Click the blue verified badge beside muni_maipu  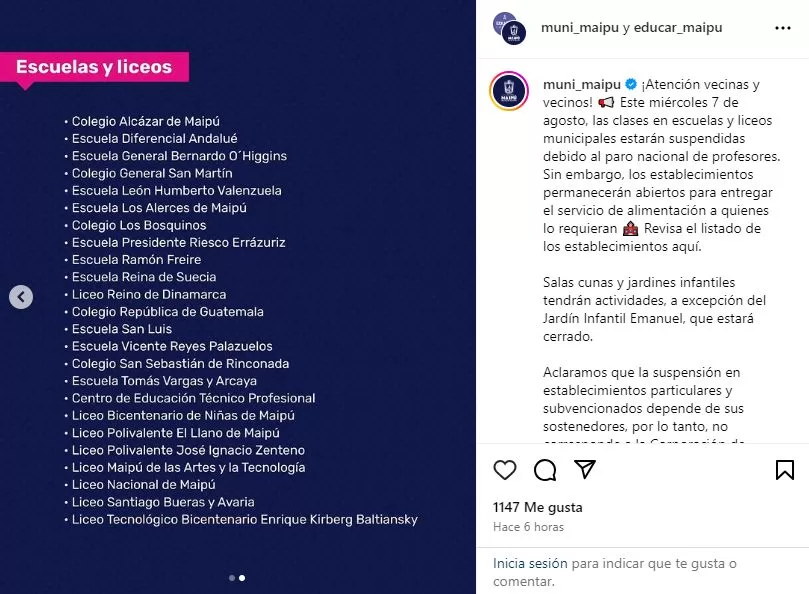click(631, 85)
